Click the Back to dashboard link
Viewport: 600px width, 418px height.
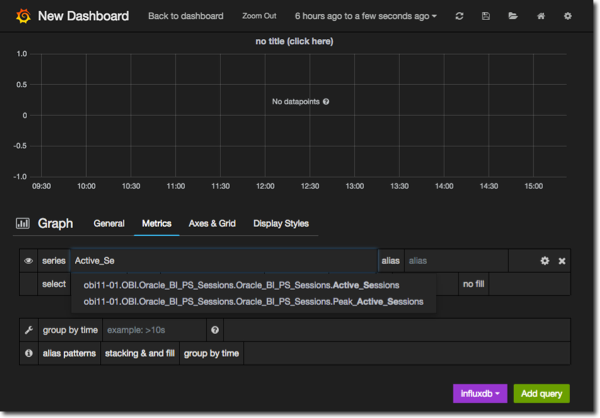pyautogui.click(x=186, y=17)
